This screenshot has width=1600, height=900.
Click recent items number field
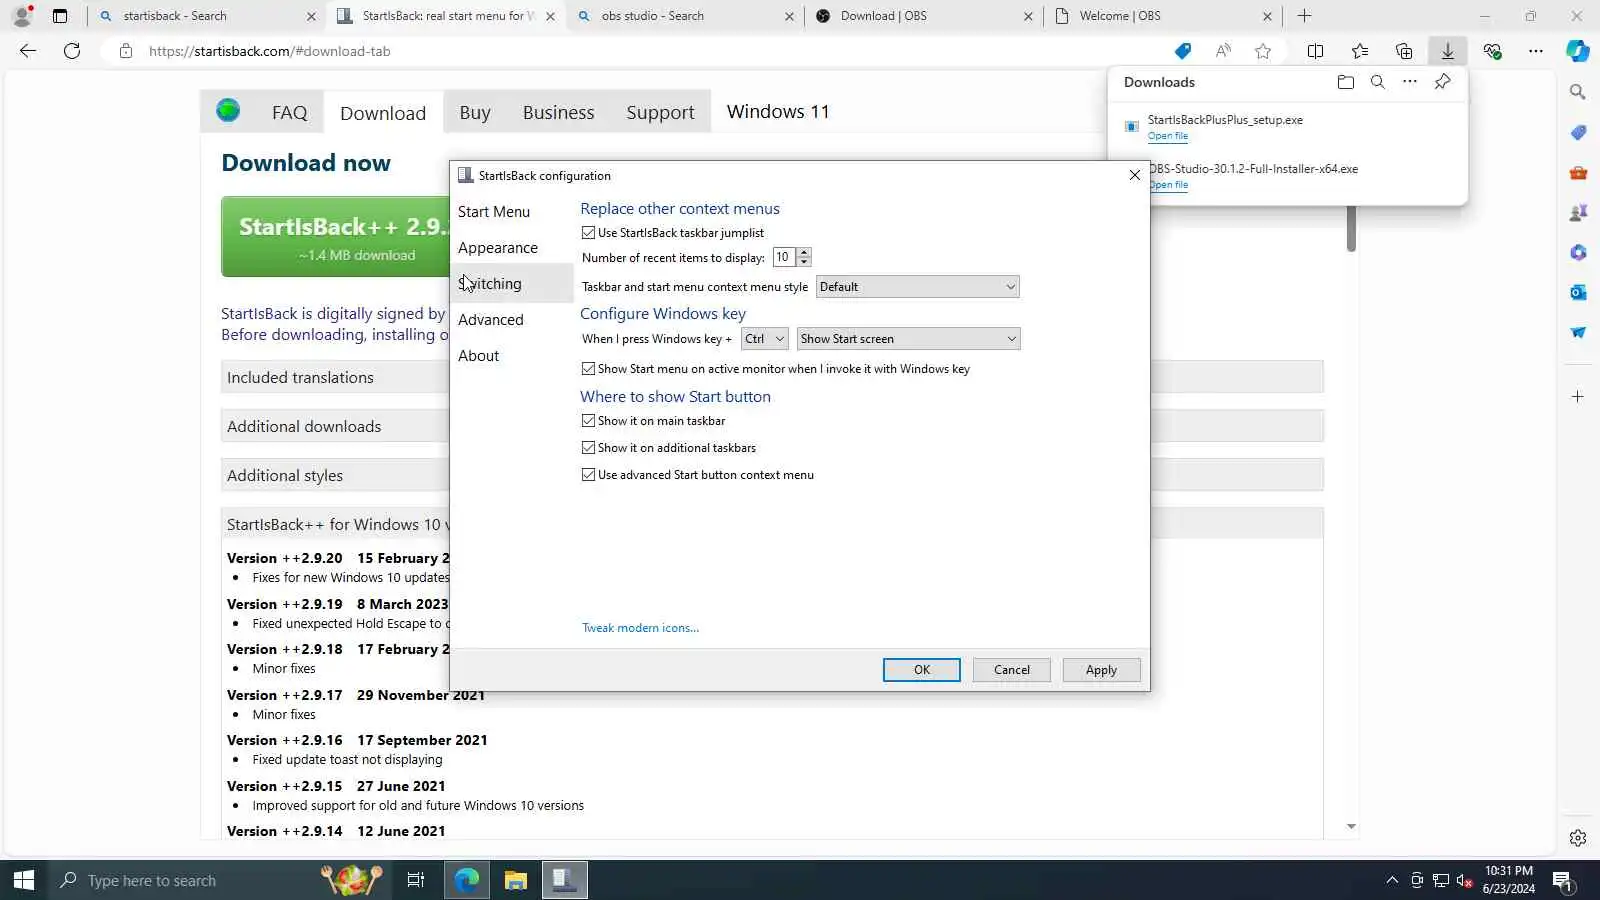point(784,258)
